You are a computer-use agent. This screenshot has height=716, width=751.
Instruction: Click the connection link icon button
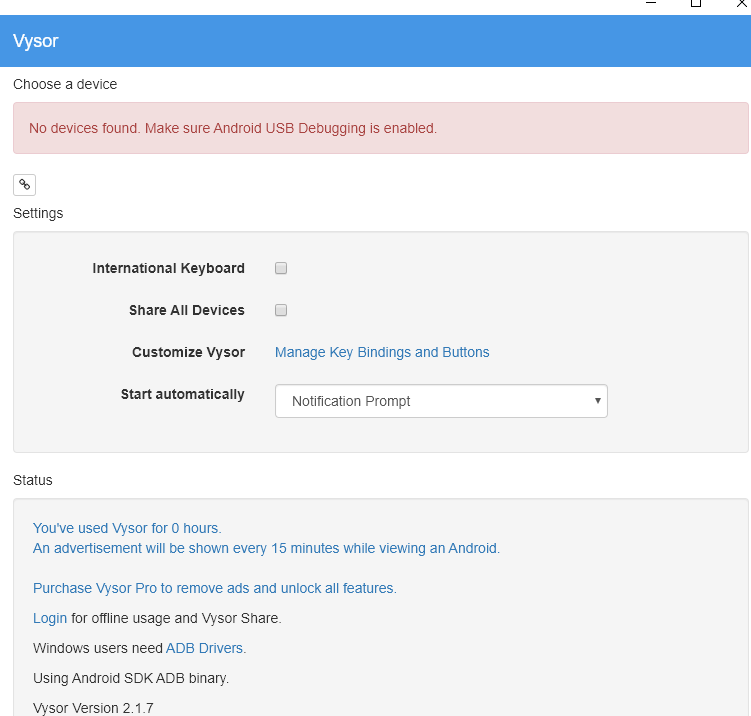pos(24,185)
